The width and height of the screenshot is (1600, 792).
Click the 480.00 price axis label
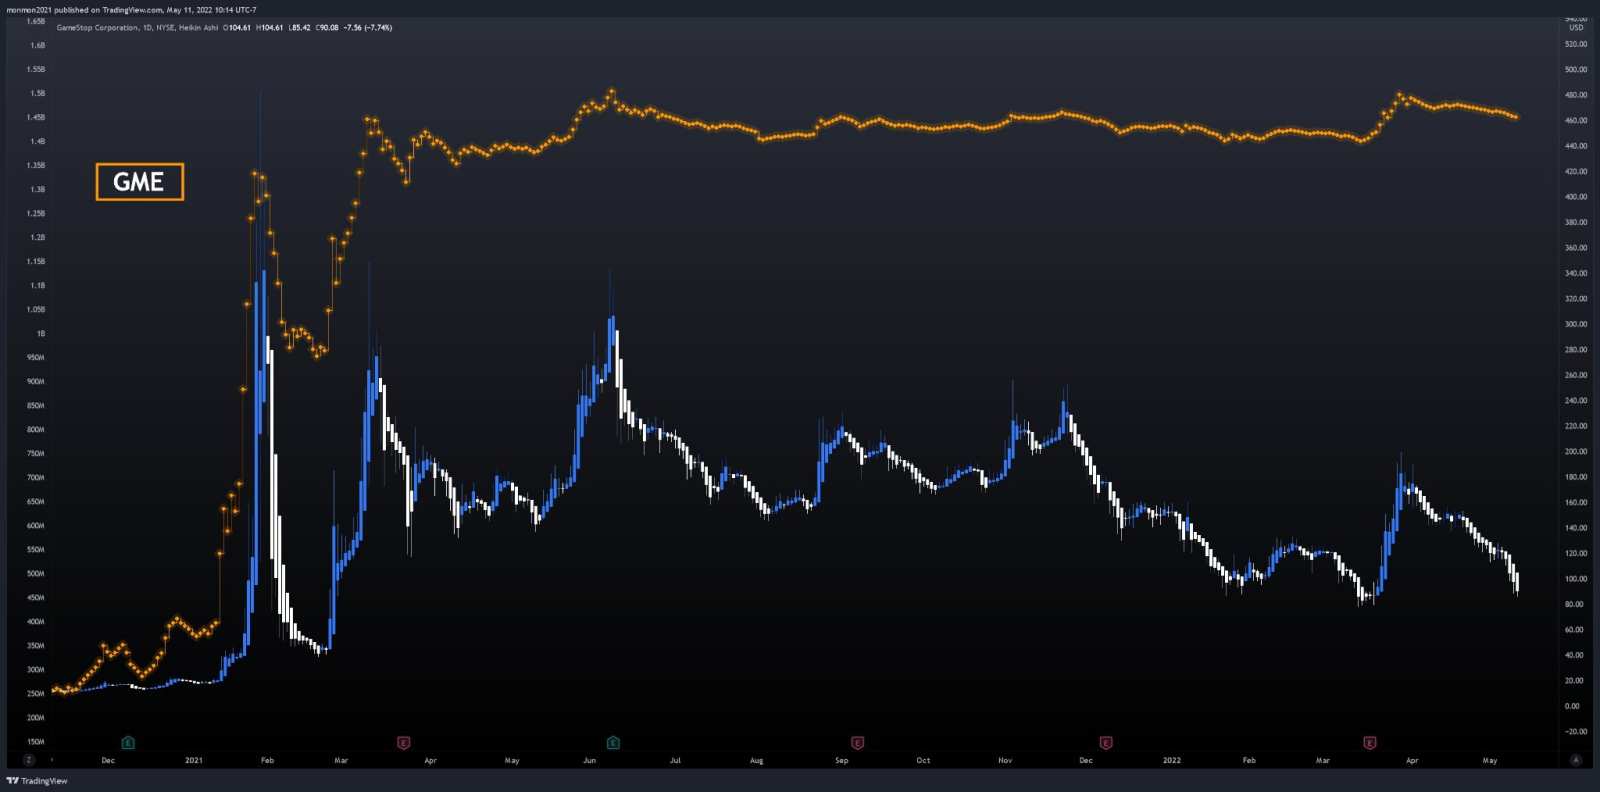point(1576,95)
